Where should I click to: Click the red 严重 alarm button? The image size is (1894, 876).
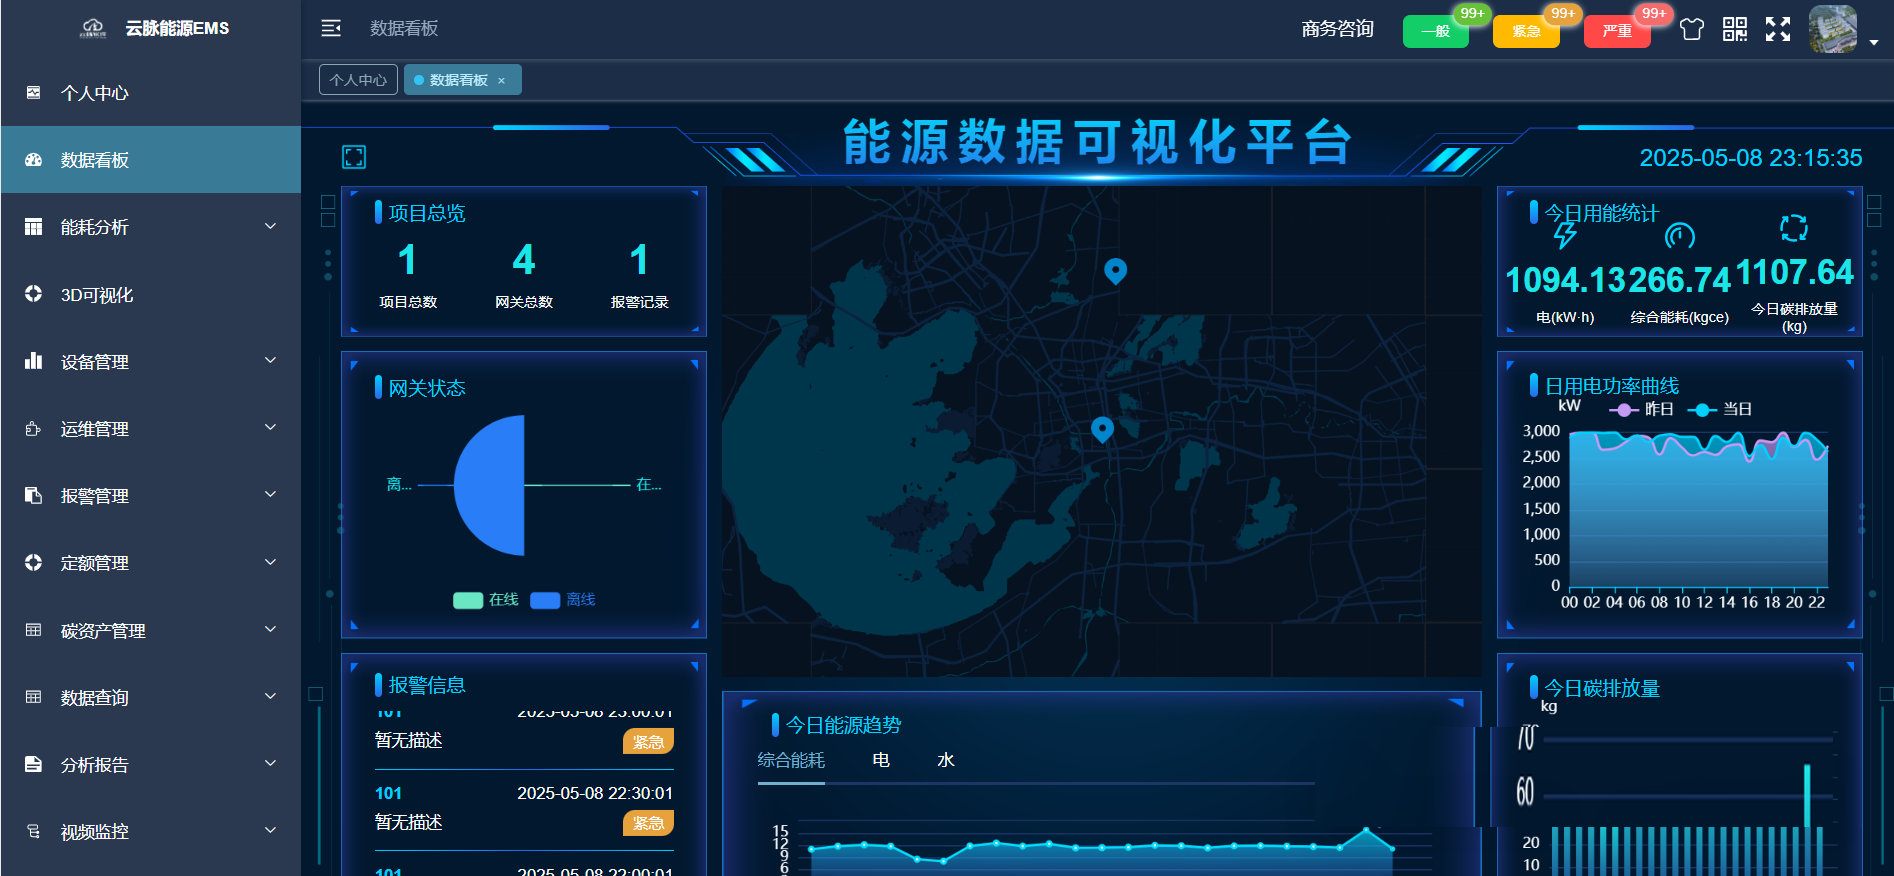(1617, 31)
